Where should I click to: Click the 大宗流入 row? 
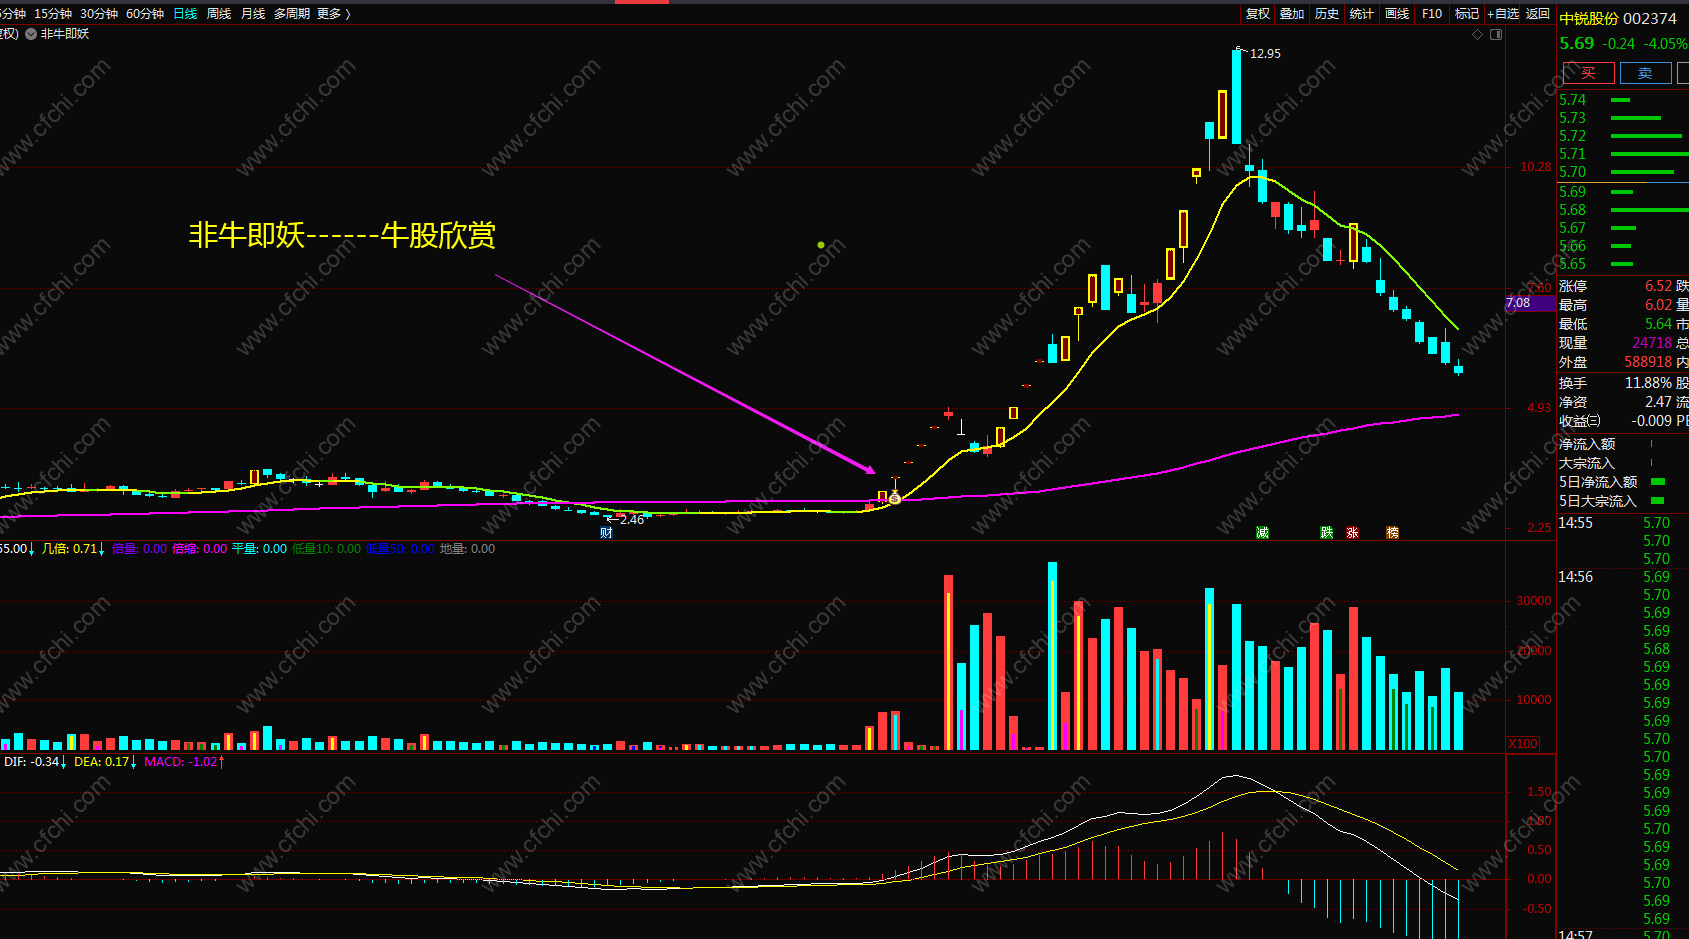(x=1623, y=463)
